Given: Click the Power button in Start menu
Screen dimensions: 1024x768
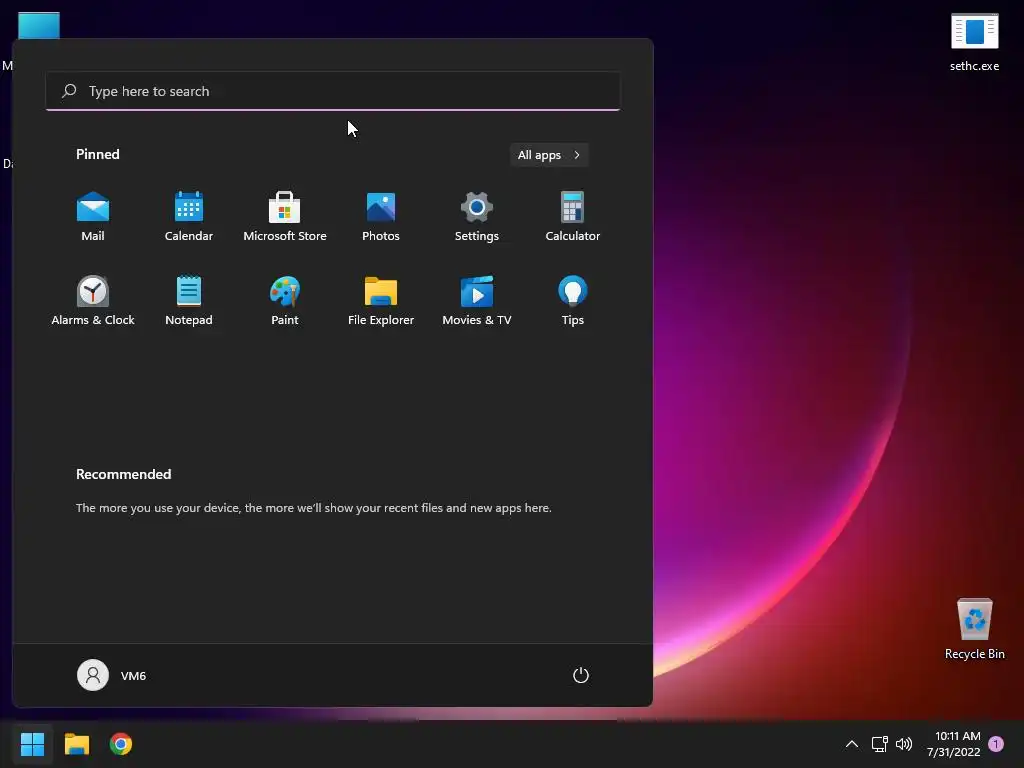Looking at the screenshot, I should (x=581, y=675).
